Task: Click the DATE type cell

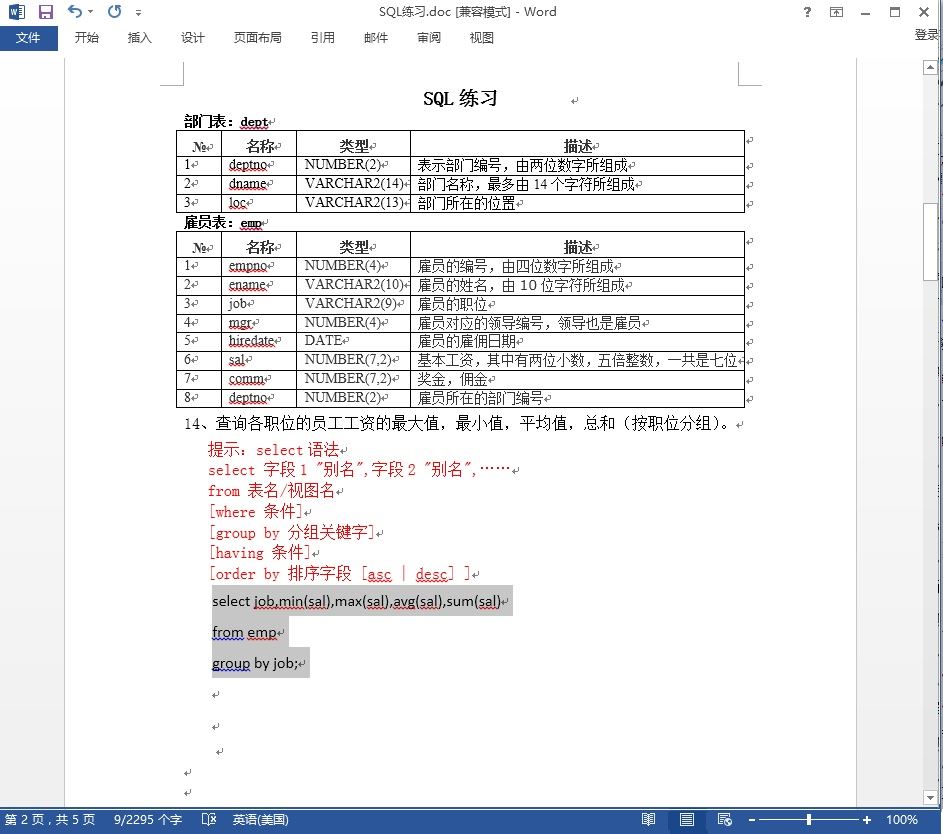Action: click(x=354, y=341)
